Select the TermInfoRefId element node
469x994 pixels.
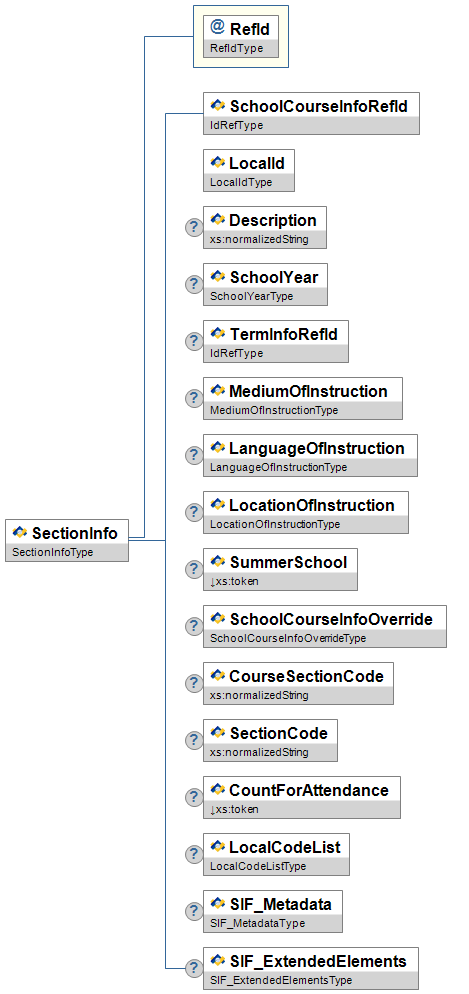coord(276,341)
